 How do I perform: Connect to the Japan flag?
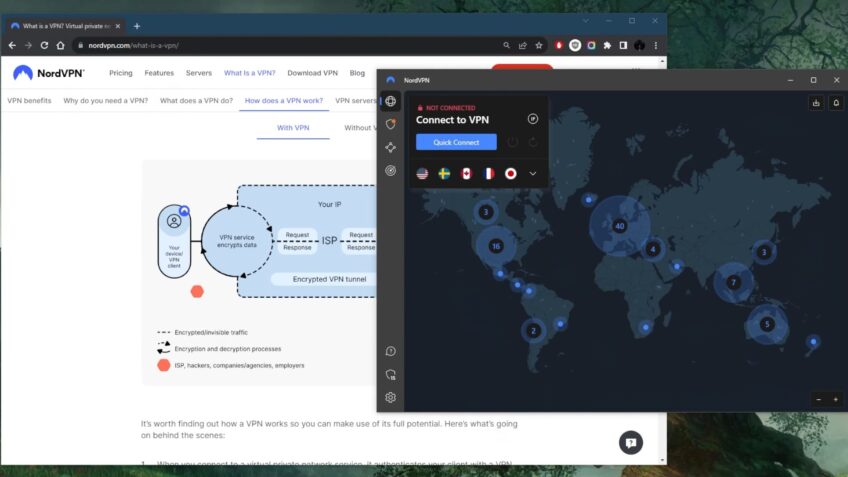[511, 174]
